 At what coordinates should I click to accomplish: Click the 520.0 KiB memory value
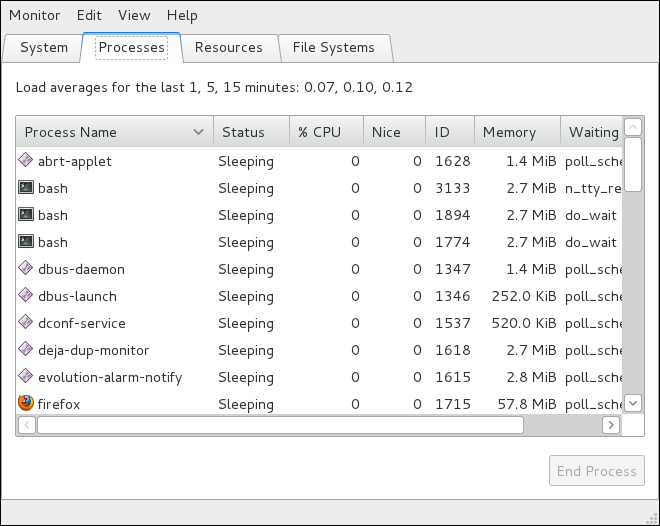click(524, 323)
